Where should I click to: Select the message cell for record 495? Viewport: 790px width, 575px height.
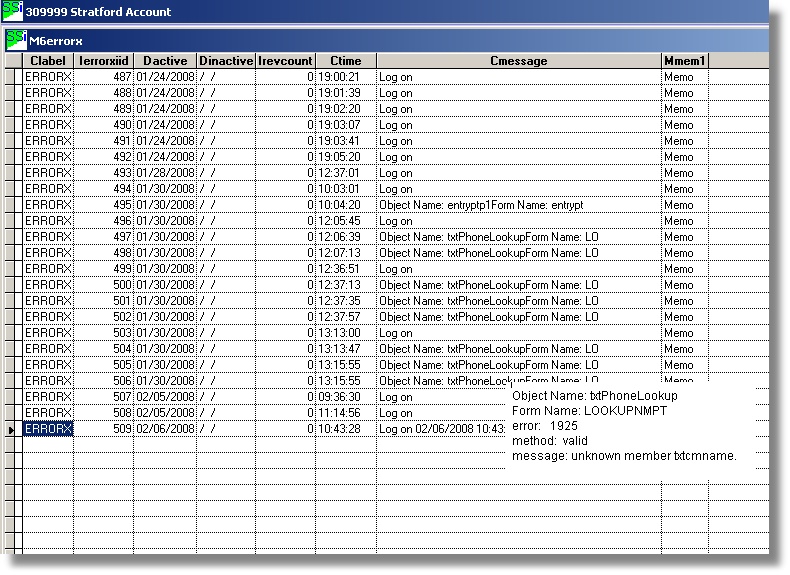[x=518, y=205]
